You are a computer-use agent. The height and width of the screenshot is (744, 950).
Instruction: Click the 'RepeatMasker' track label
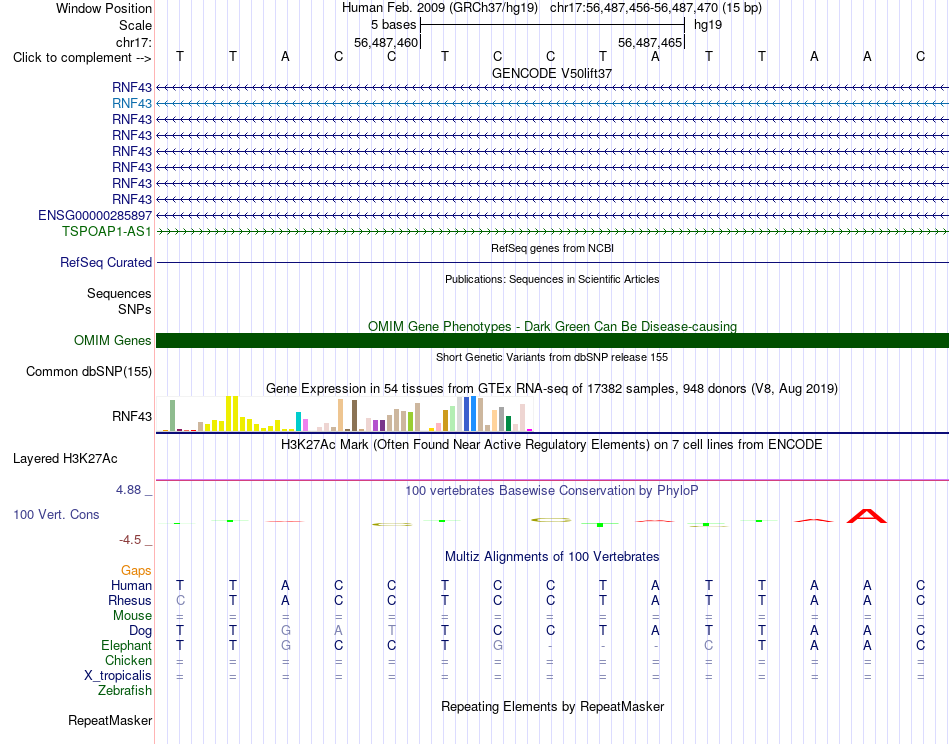pyautogui.click(x=110, y=720)
